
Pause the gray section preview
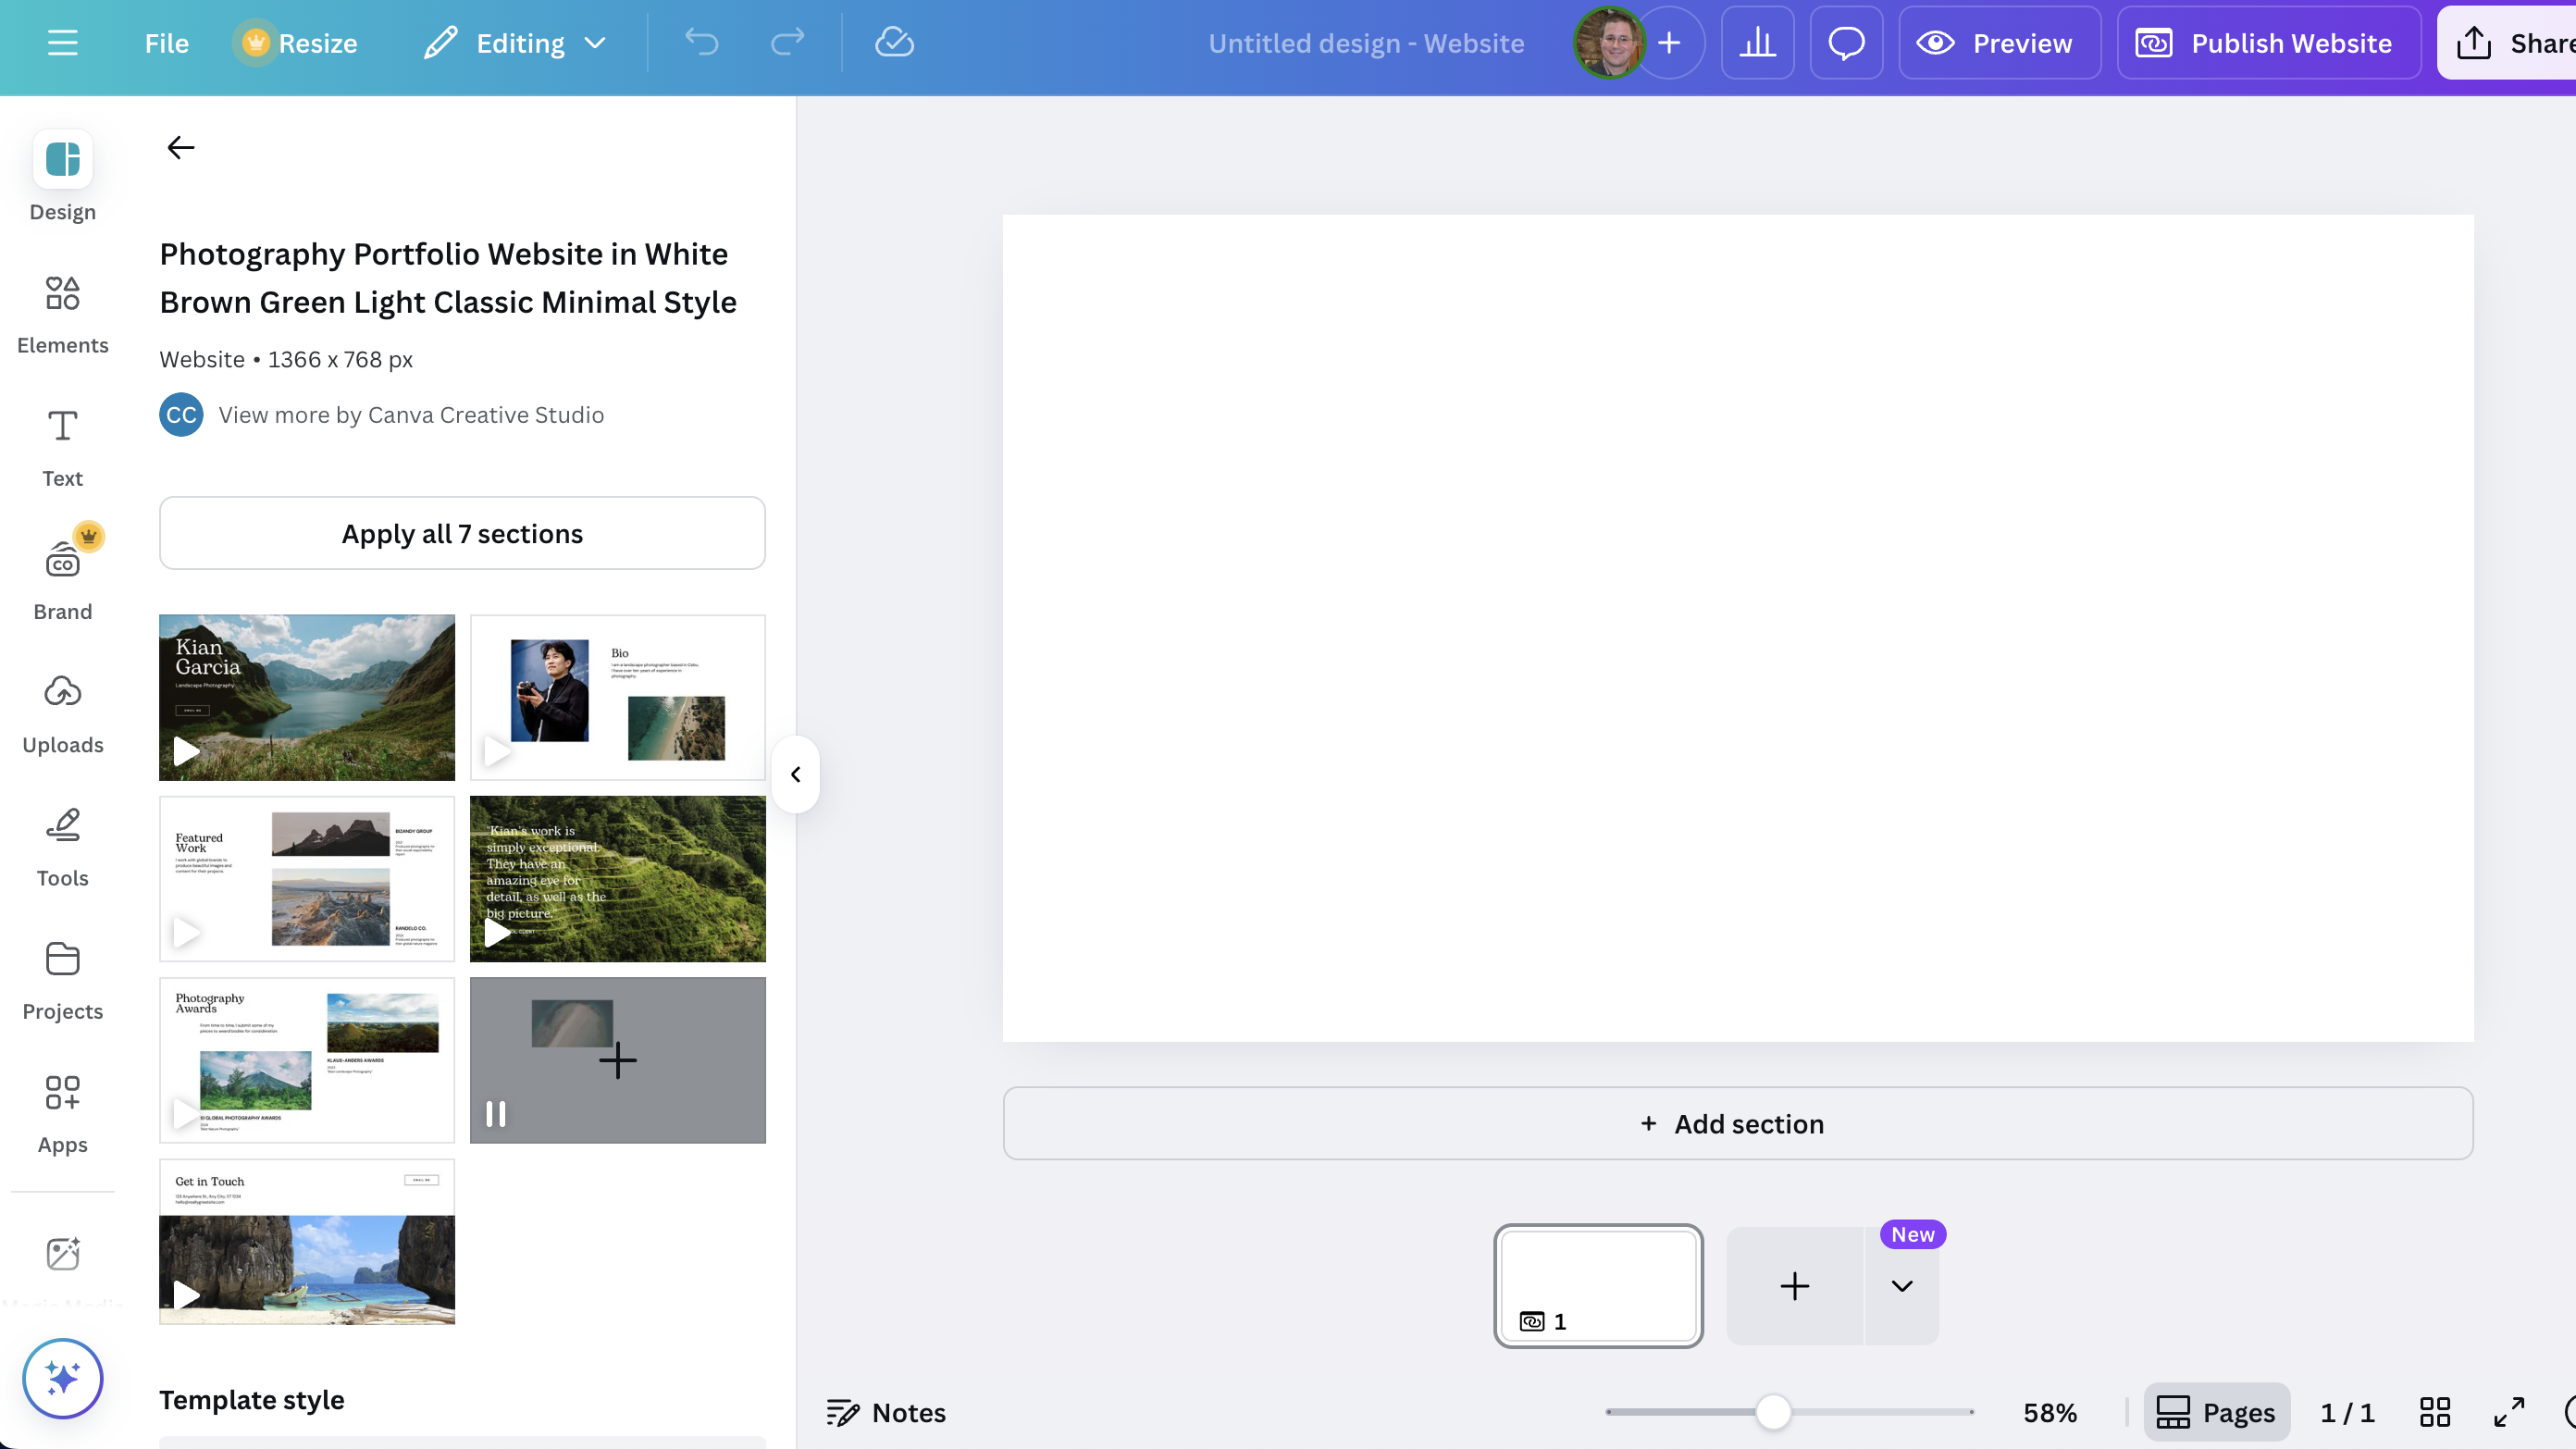point(496,1114)
